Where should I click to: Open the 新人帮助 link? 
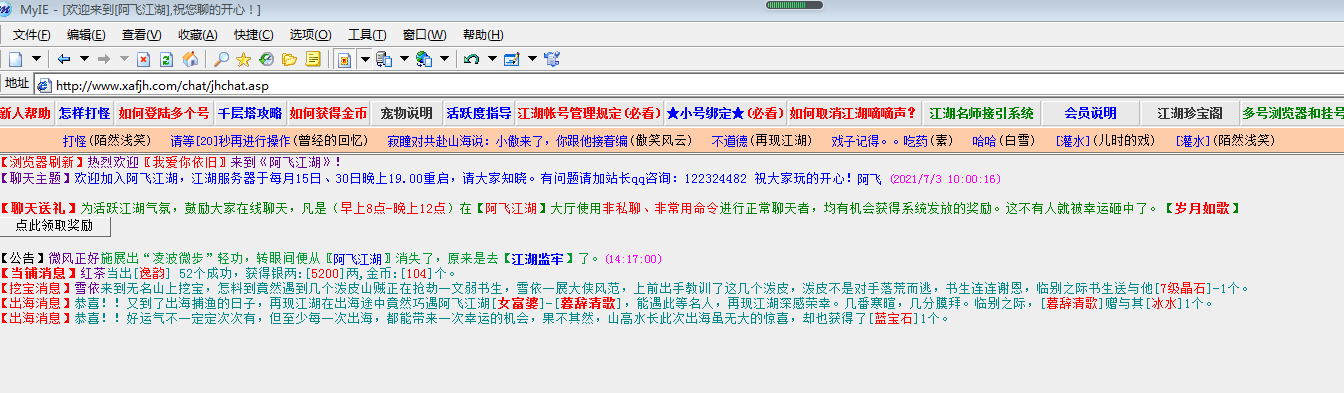(26, 113)
